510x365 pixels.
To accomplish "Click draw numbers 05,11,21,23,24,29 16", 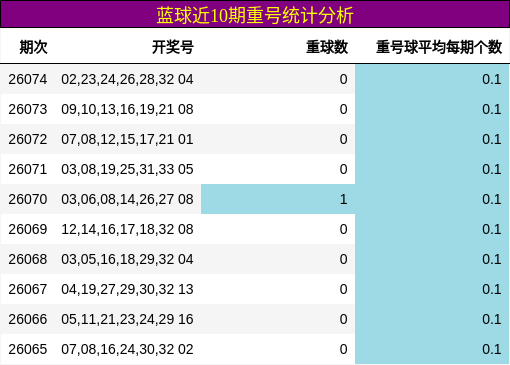I will (127, 319).
